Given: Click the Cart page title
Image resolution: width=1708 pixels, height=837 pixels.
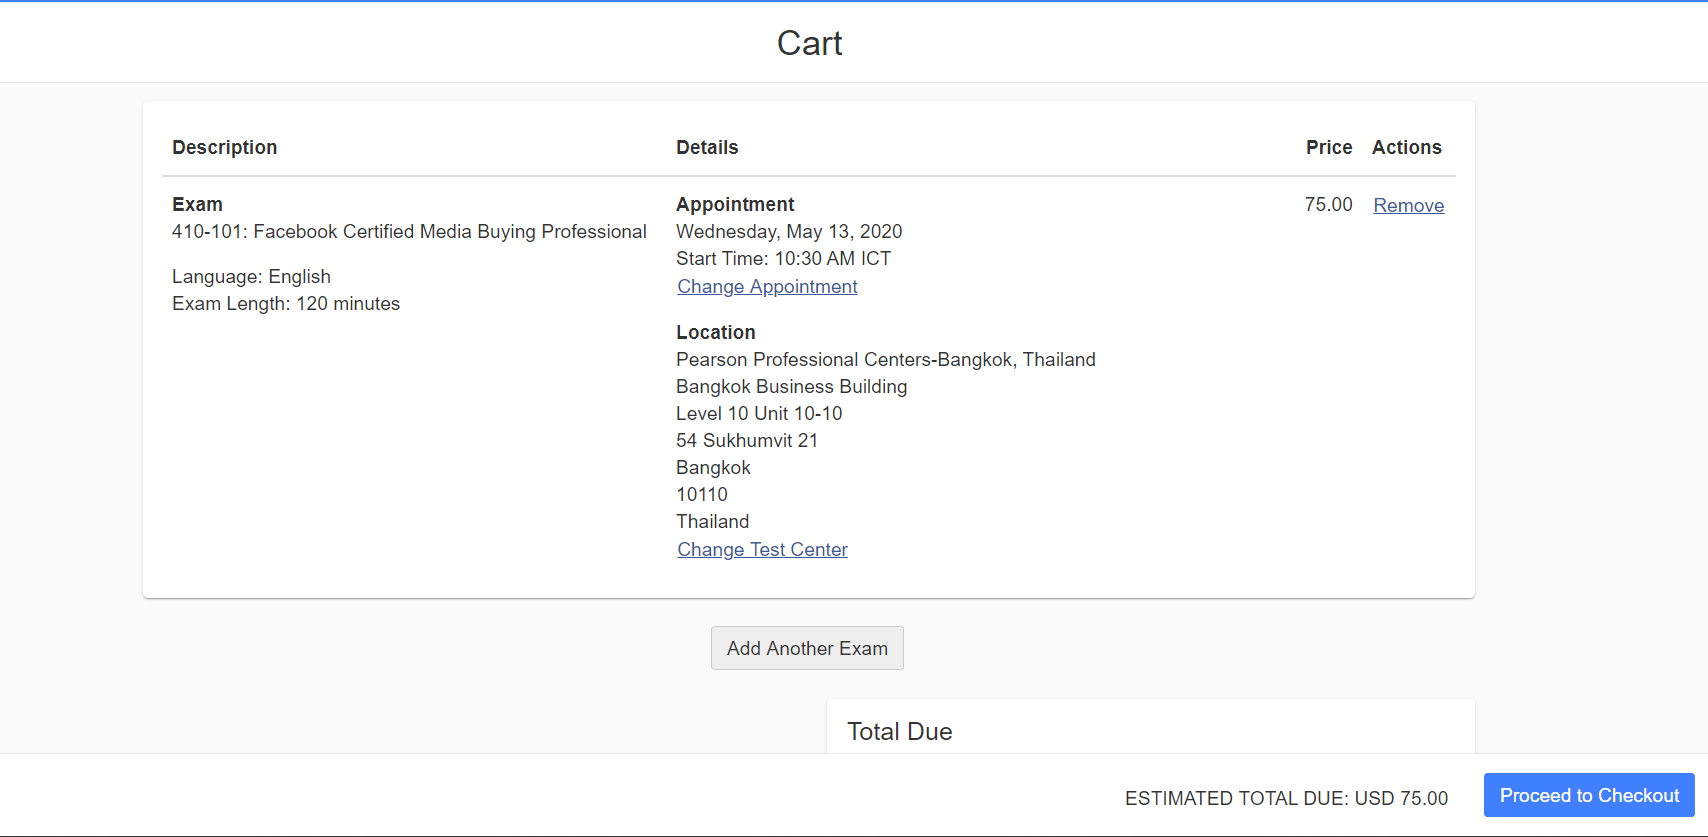Looking at the screenshot, I should coord(810,43).
